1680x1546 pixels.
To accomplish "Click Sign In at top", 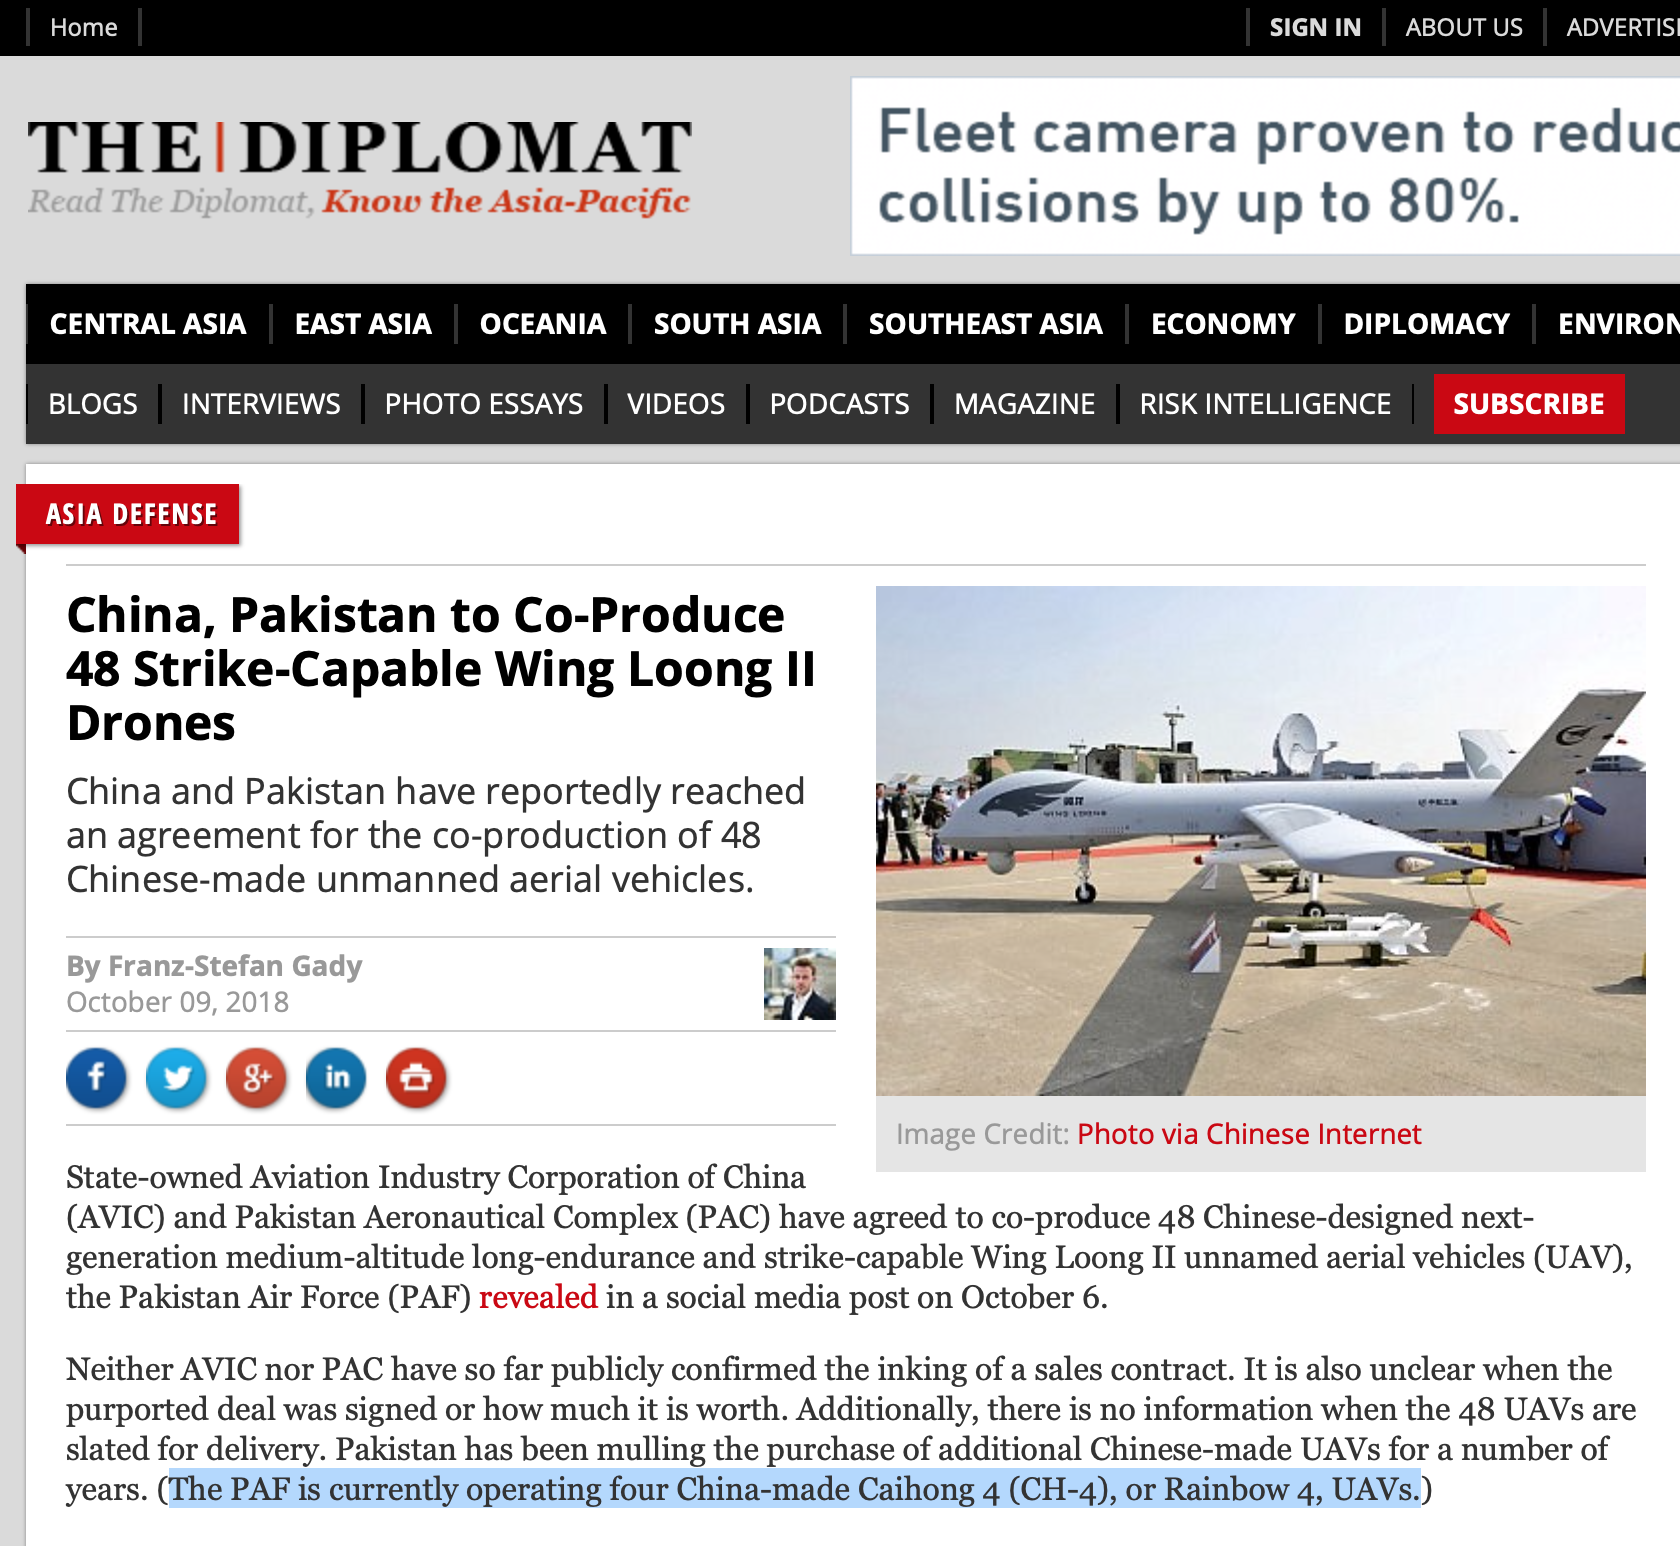I will 1315,27.
